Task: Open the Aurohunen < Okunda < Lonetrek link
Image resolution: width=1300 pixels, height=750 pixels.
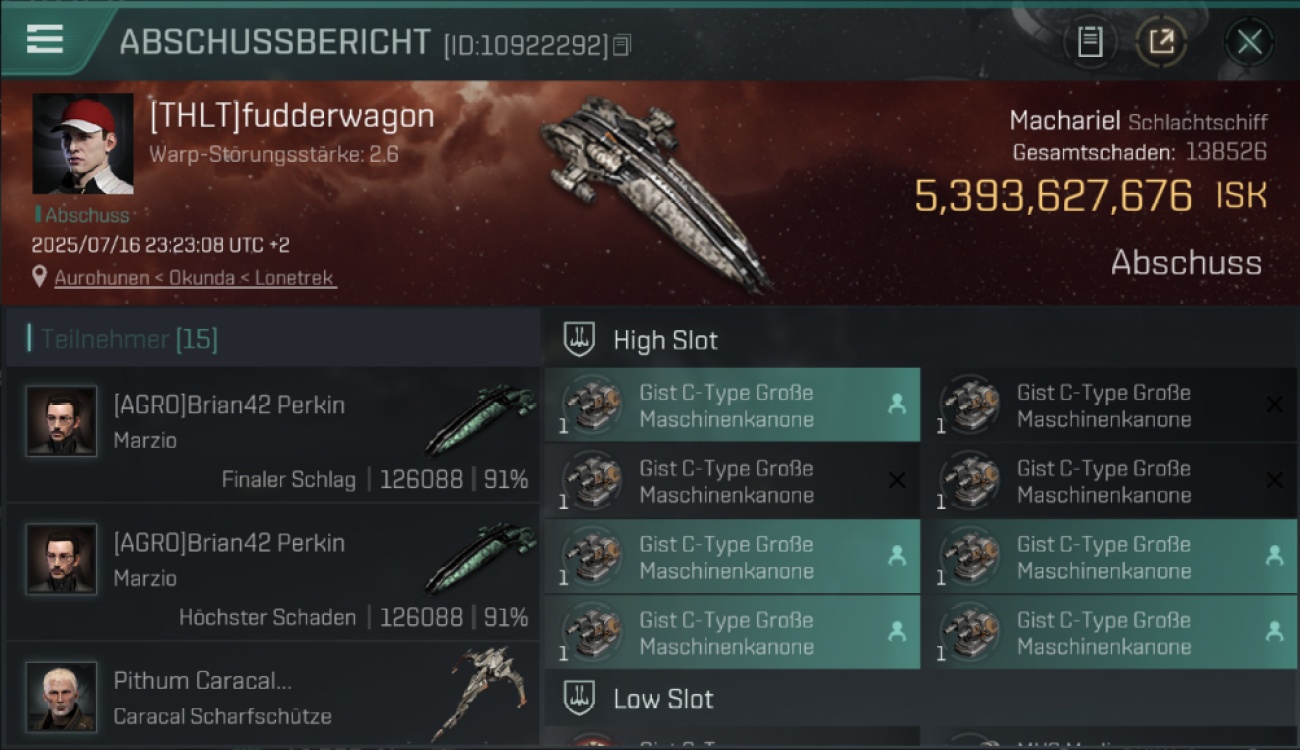Action: 195,278
